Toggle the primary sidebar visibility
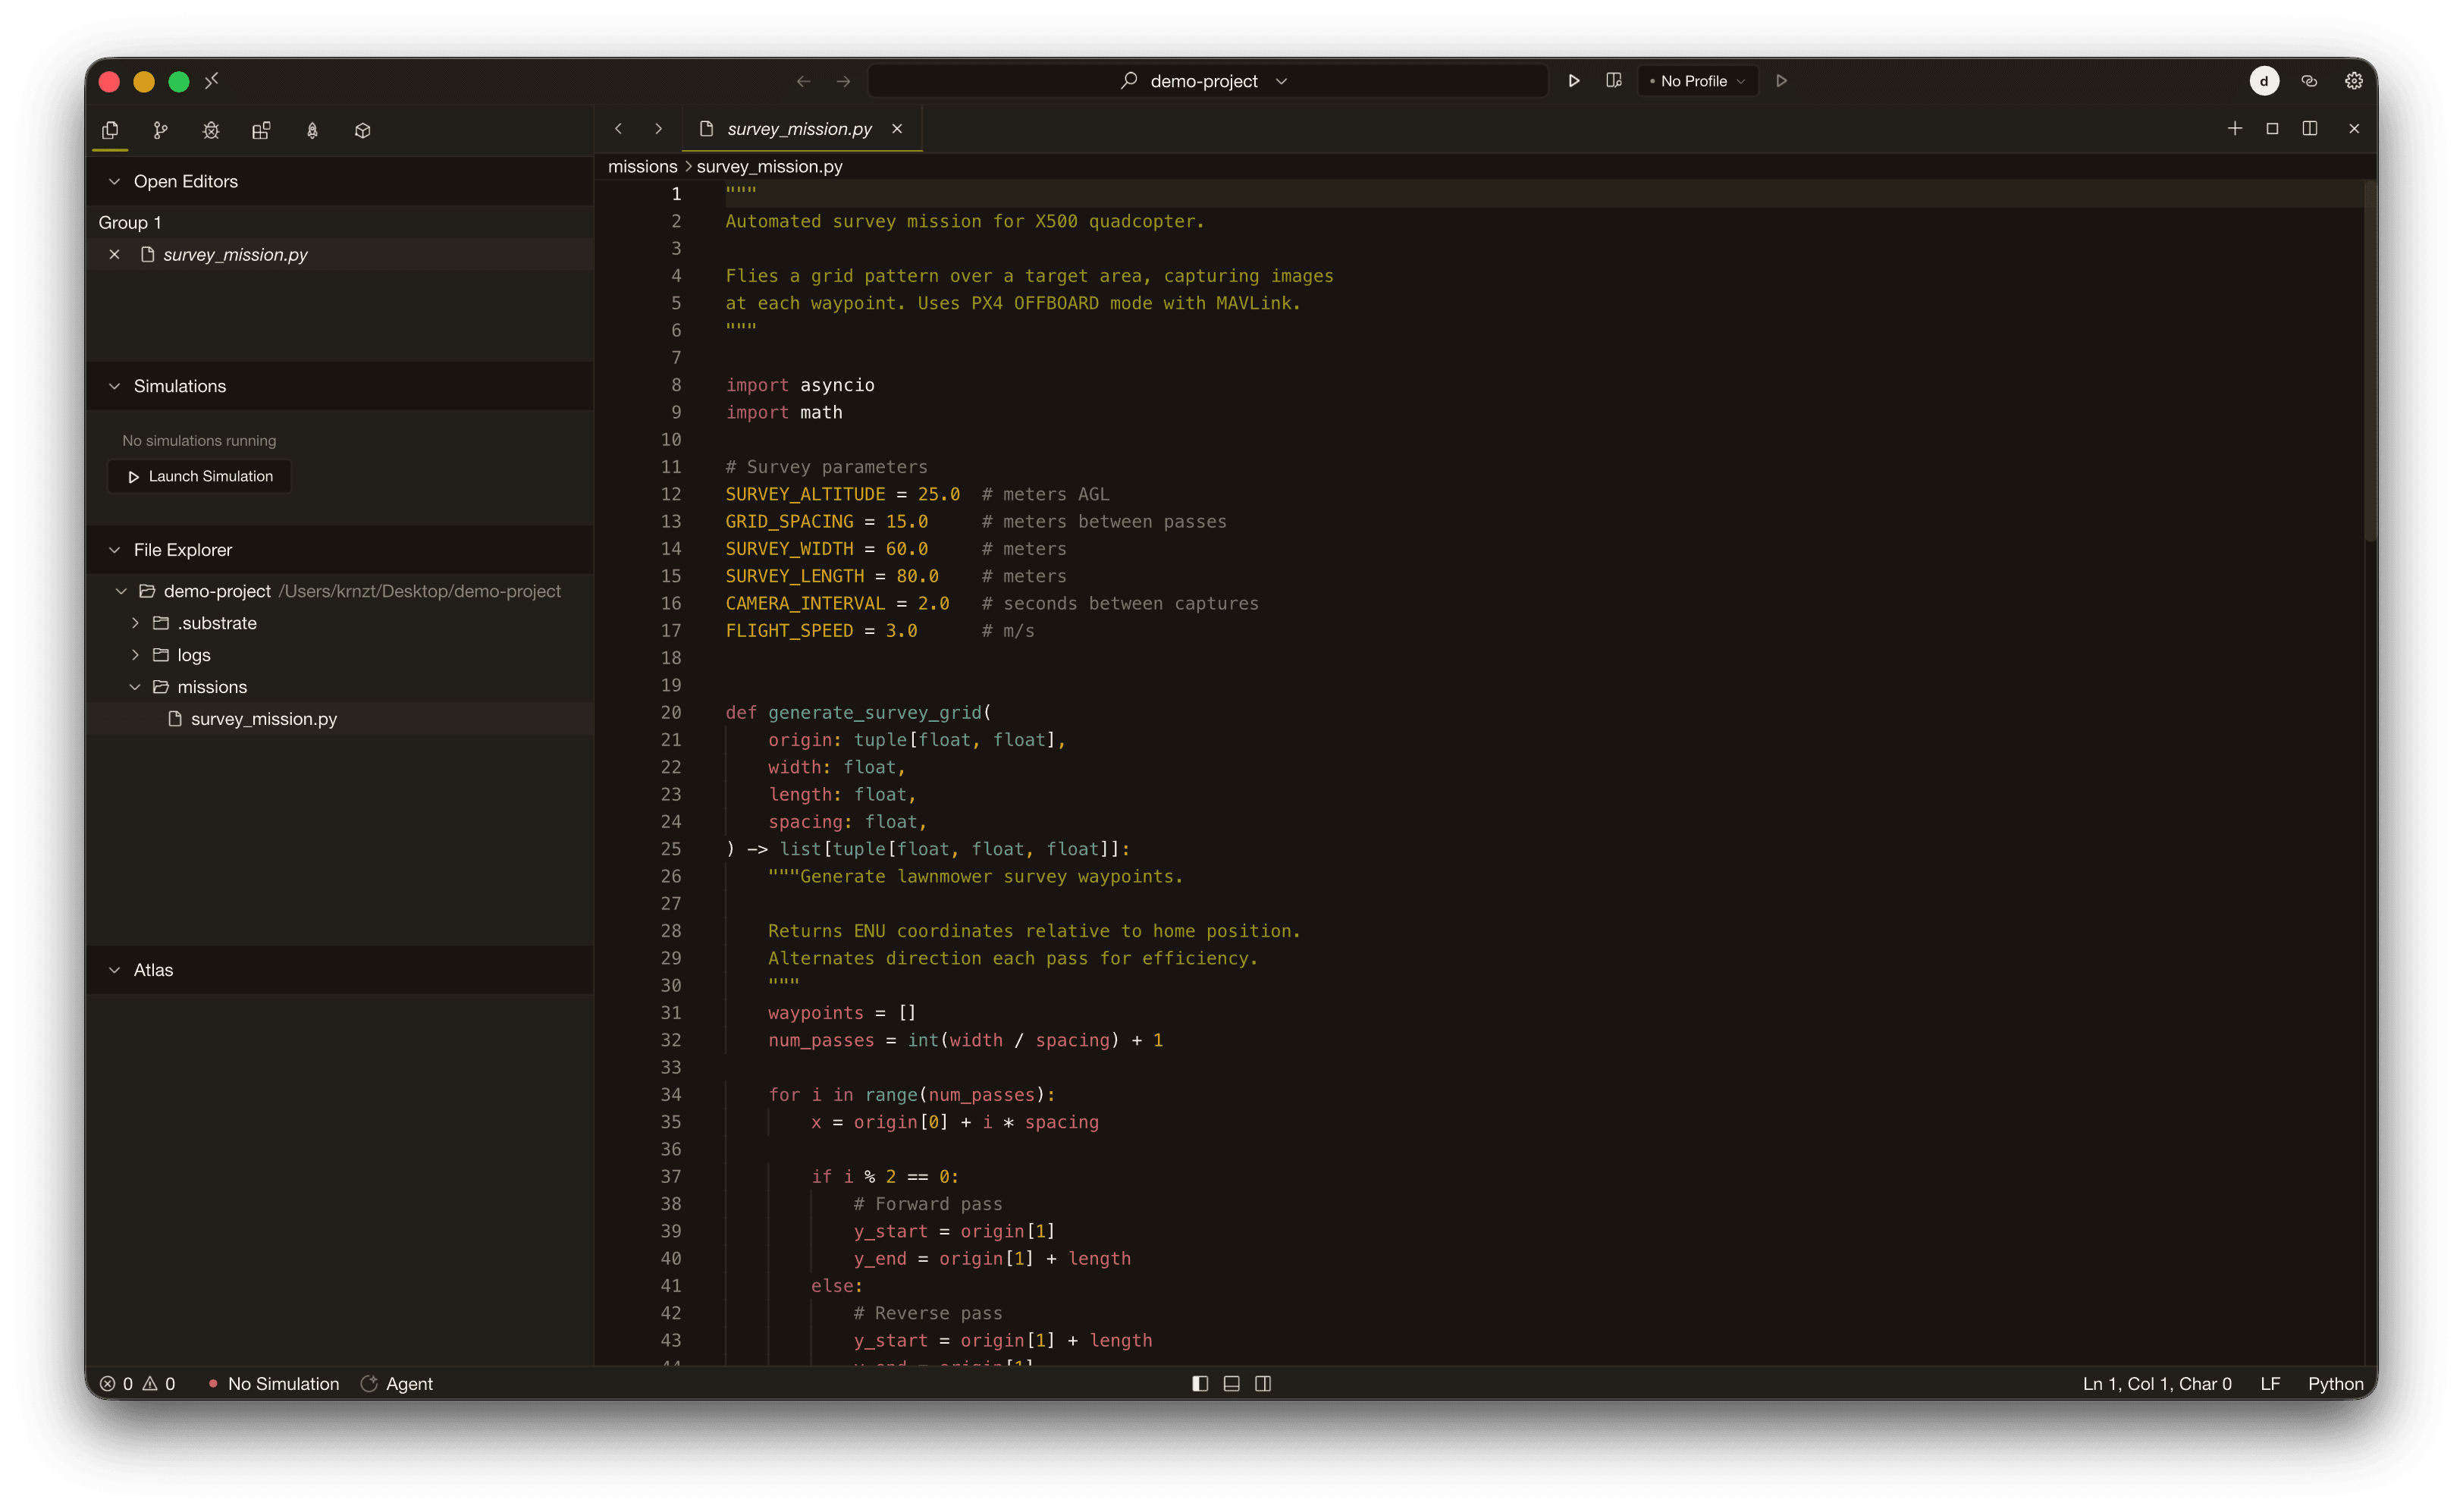Screen dimensions: 2463x1512 [x=1199, y=1383]
